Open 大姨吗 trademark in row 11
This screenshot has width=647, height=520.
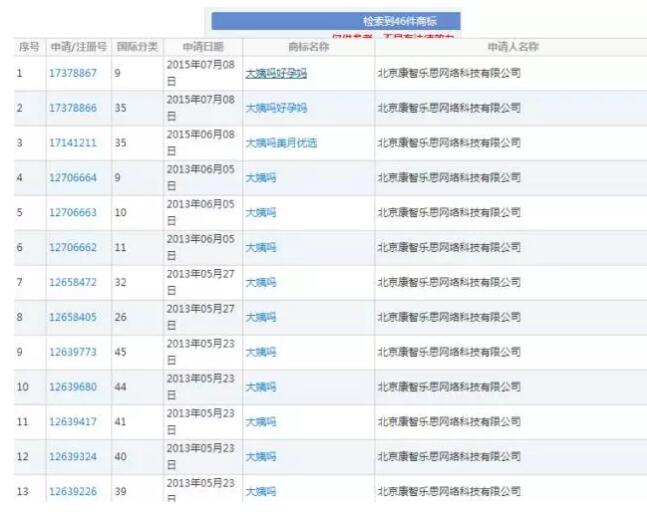(x=261, y=422)
